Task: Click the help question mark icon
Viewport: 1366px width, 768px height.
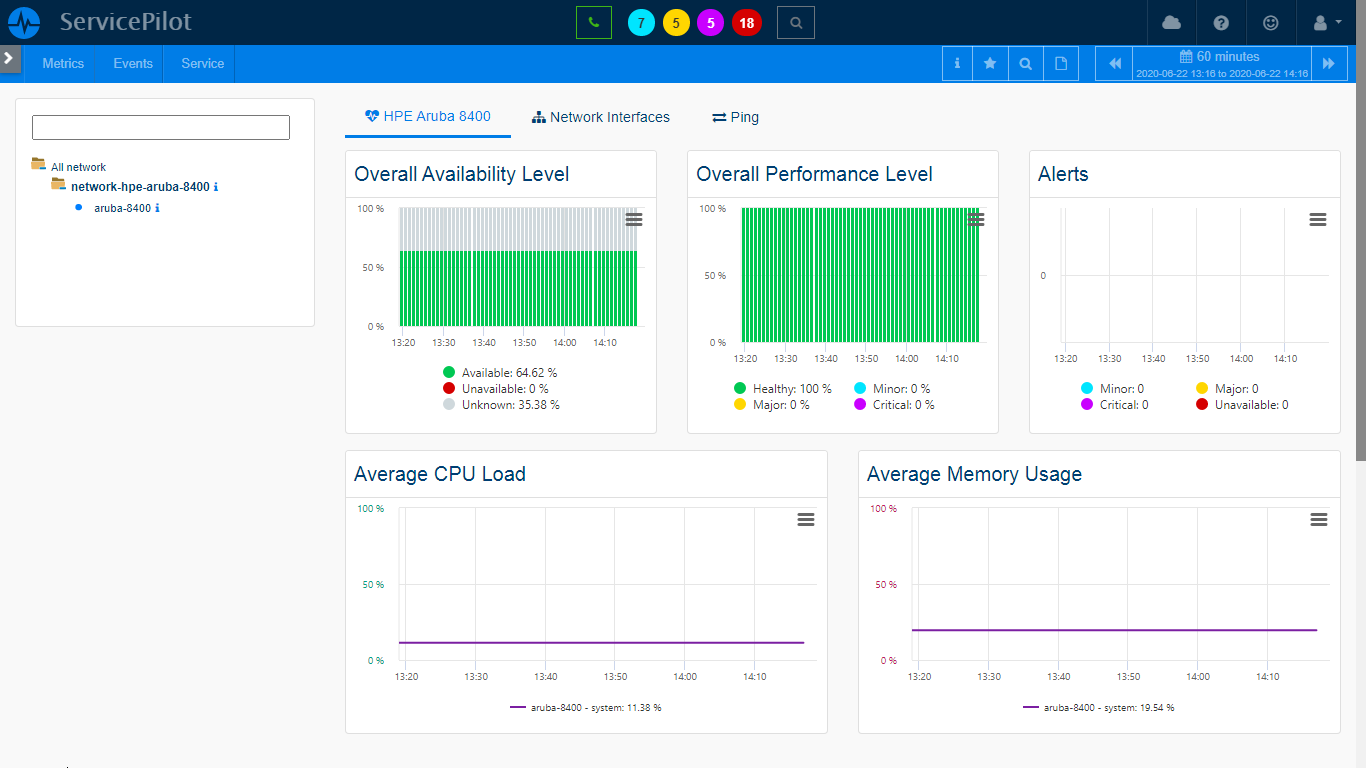Action: [x=1221, y=22]
